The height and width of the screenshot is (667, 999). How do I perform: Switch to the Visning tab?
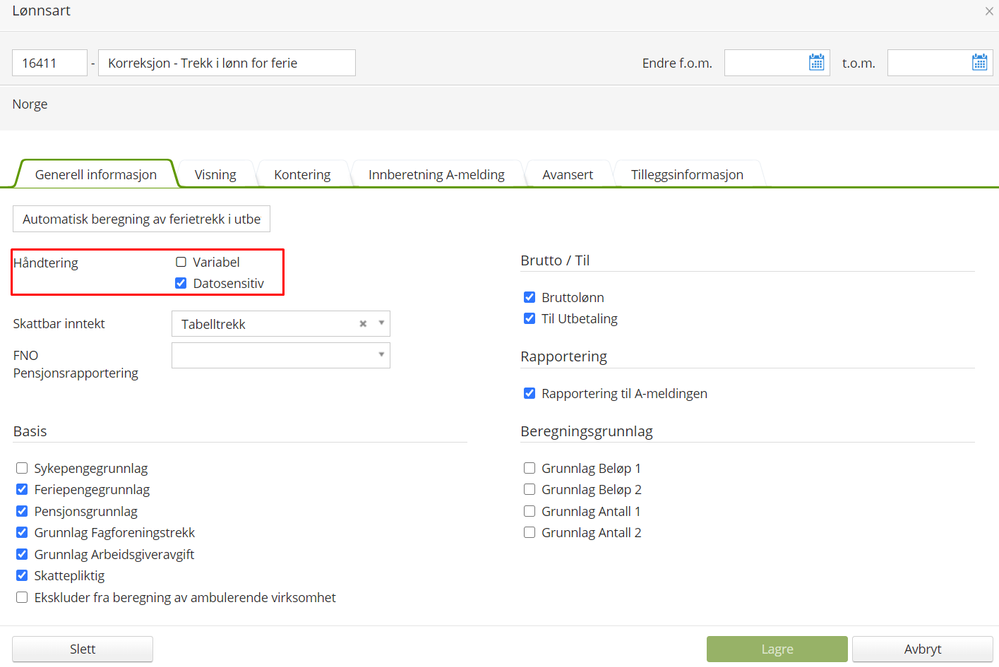pos(215,174)
